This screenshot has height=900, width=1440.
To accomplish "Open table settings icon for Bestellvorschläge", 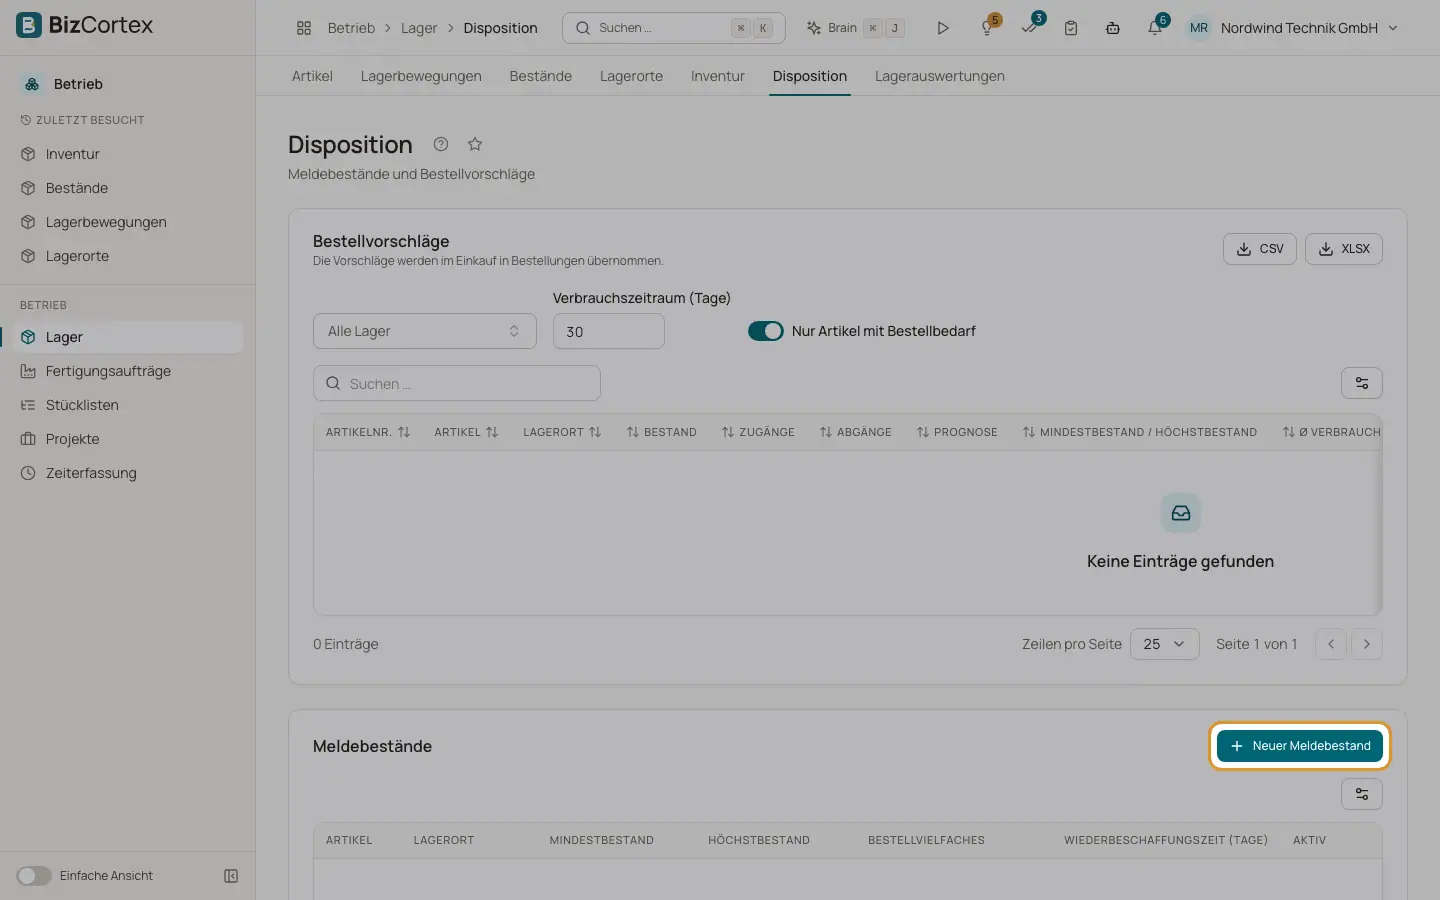I will (x=1362, y=383).
